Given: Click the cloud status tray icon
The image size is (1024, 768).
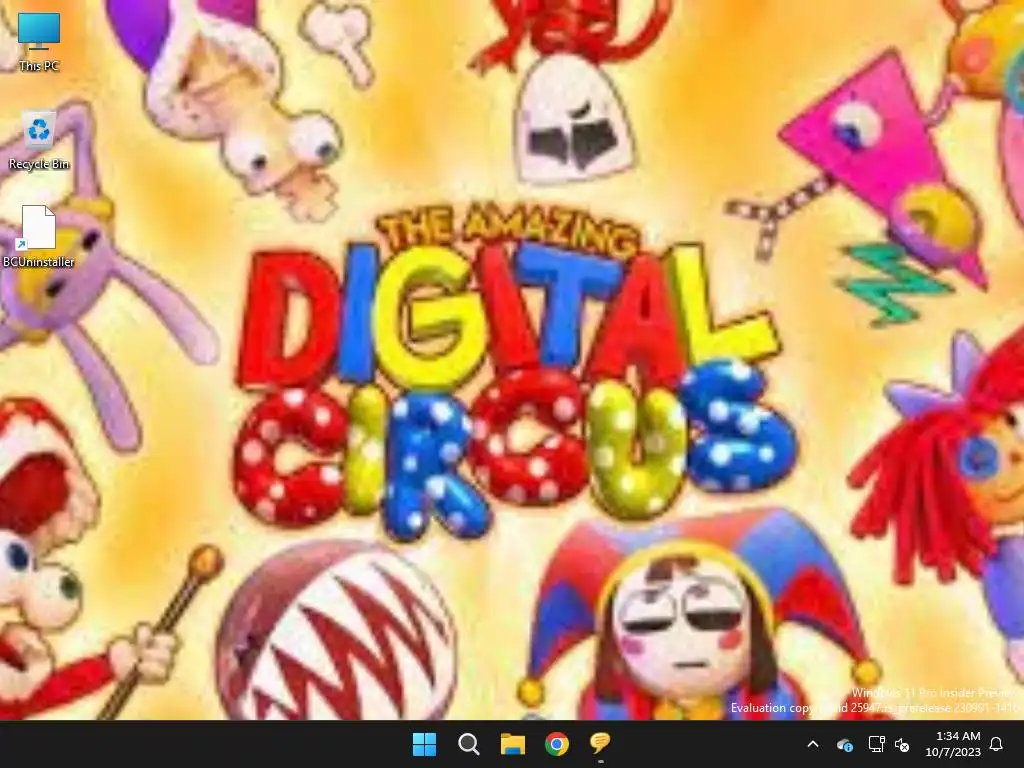Looking at the screenshot, I should [844, 744].
